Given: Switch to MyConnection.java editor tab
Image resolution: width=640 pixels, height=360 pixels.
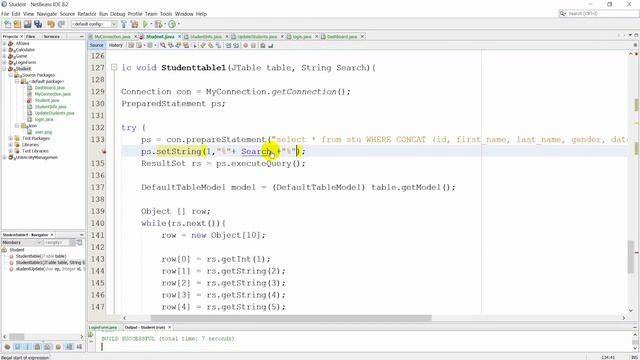Looking at the screenshot, I should click(x=112, y=37).
